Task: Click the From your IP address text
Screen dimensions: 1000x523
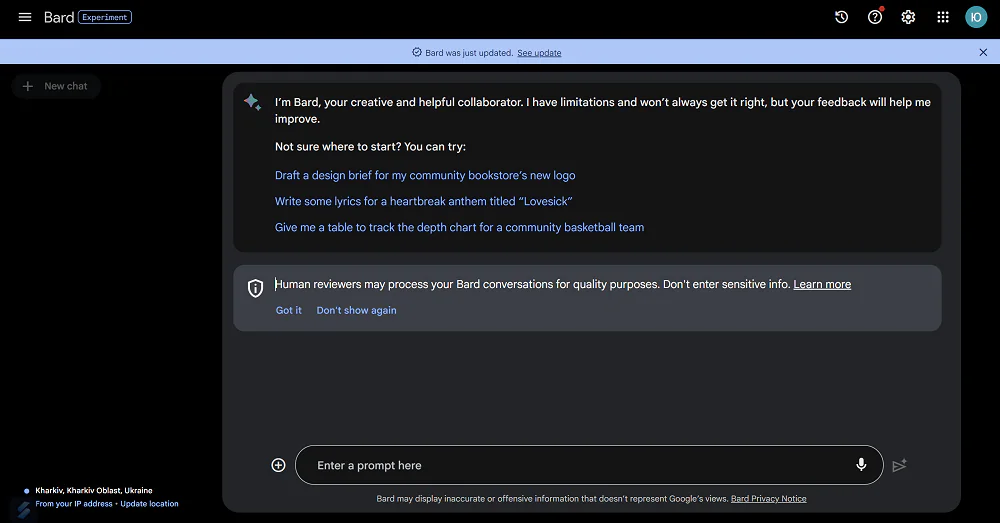Action: click(73, 504)
